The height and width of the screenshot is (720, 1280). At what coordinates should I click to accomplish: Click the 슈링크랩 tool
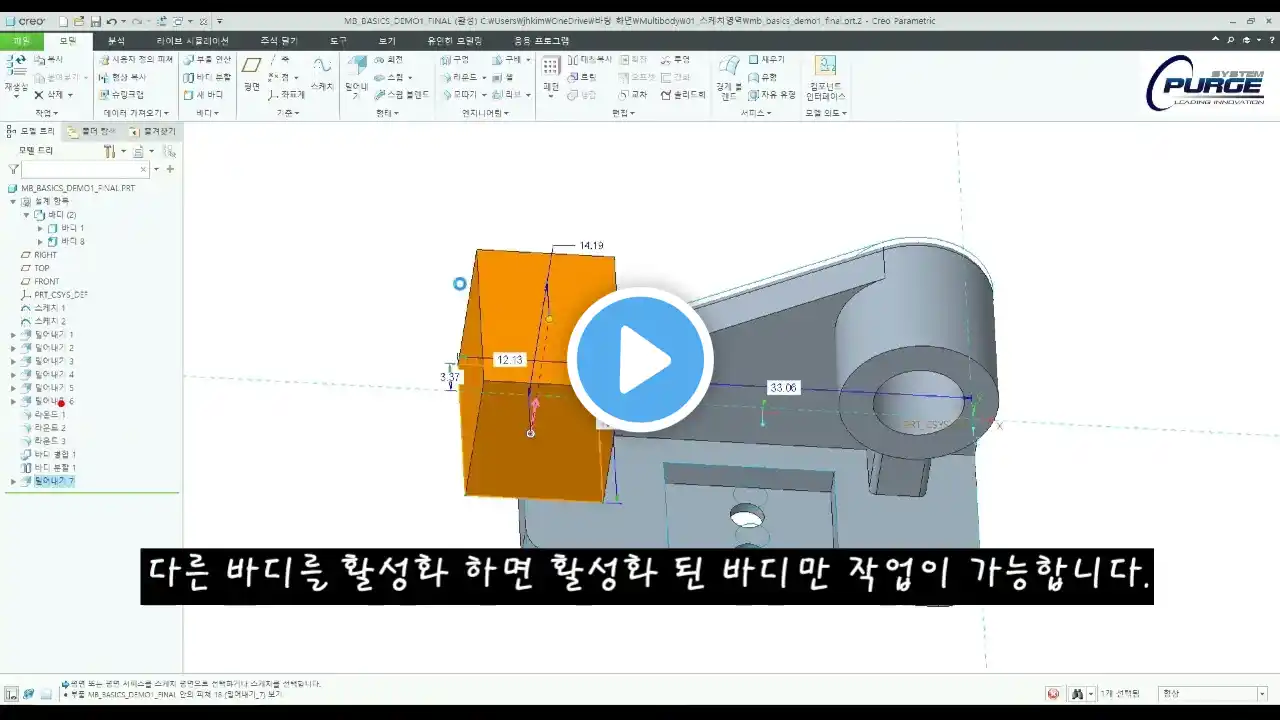[x=121, y=94]
